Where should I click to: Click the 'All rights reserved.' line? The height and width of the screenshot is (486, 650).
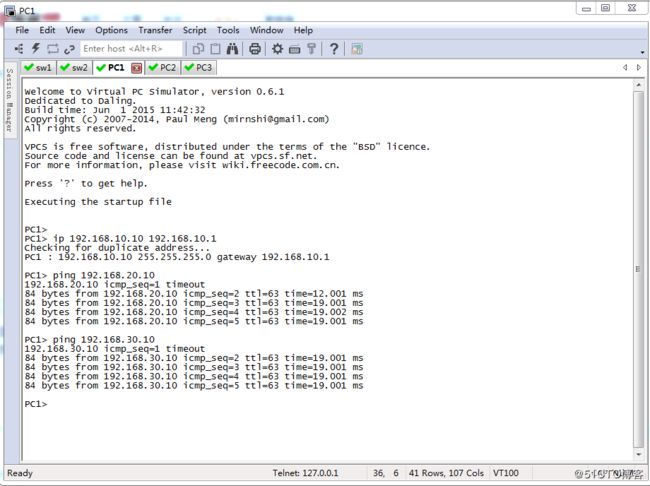click(x=80, y=129)
